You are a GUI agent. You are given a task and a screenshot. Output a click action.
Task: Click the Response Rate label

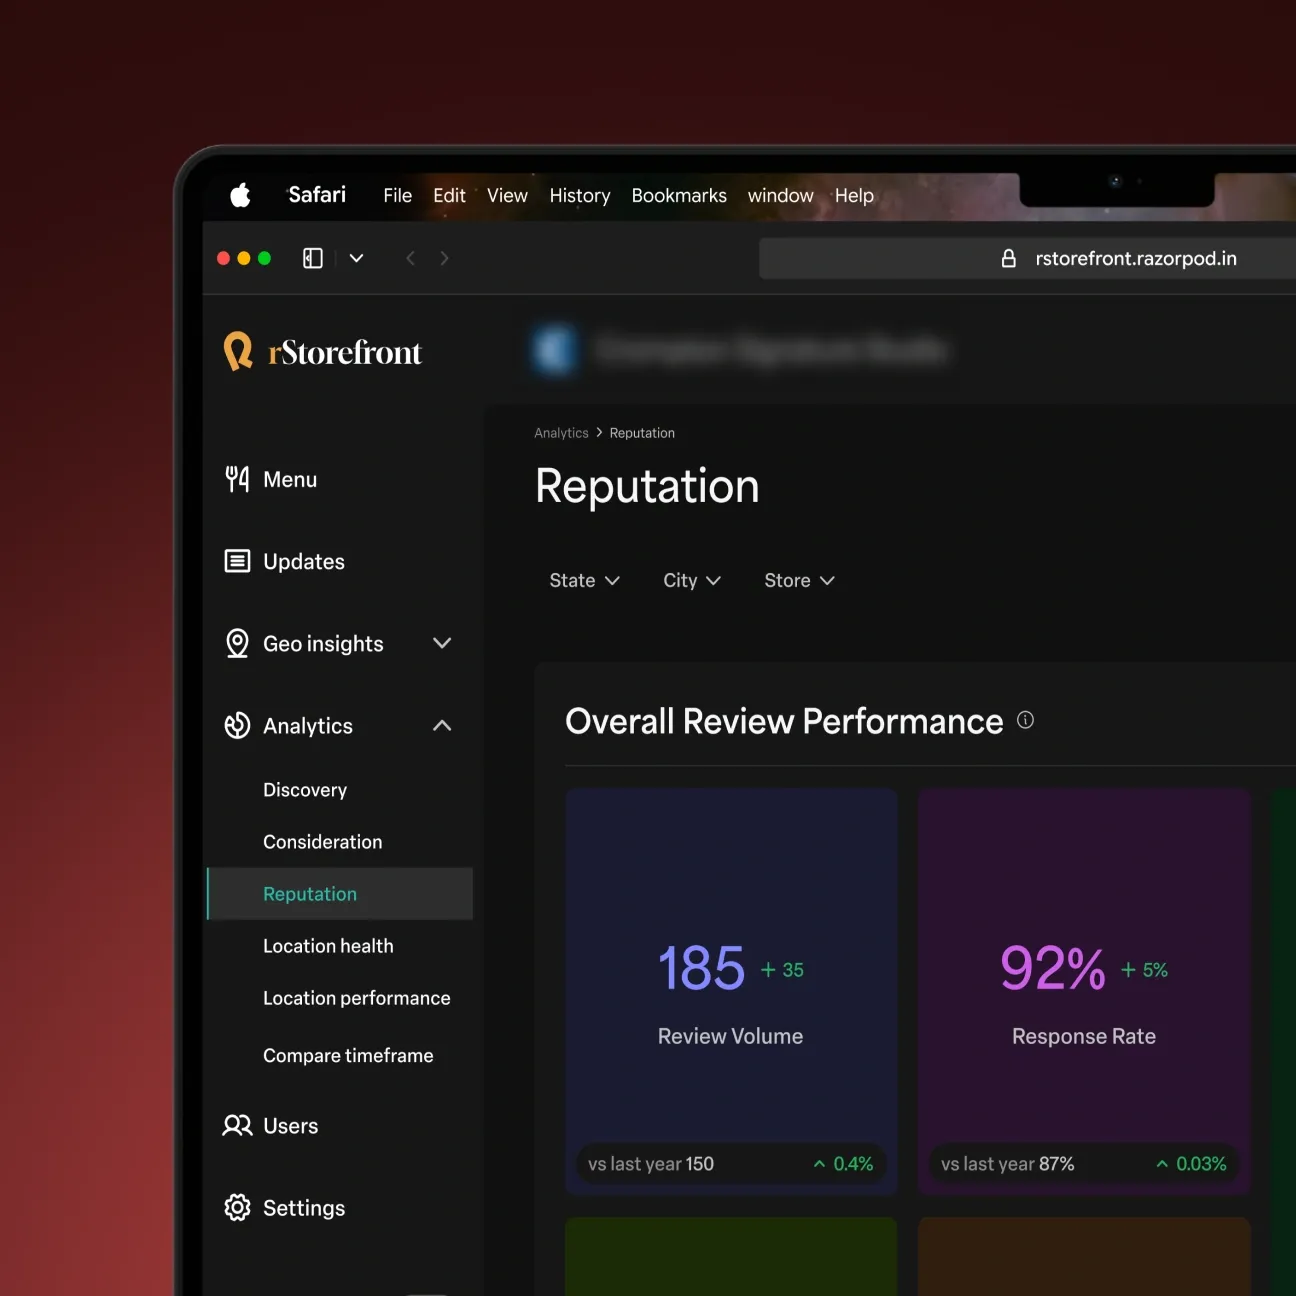click(x=1084, y=1037)
